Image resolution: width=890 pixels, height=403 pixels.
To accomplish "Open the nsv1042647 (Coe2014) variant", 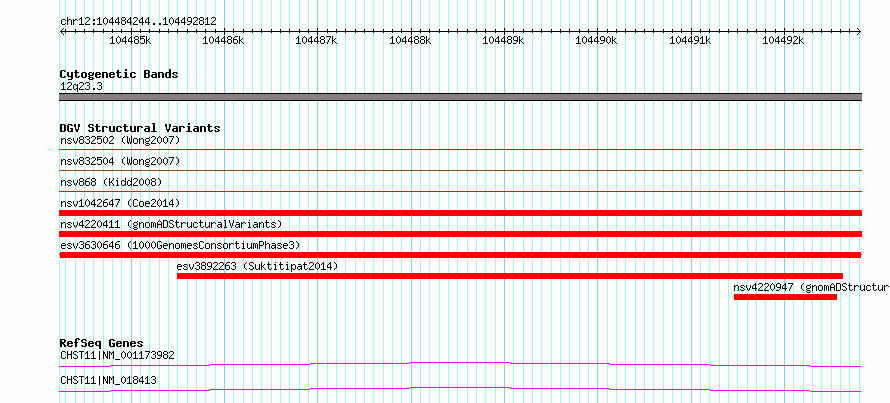I will (120, 203).
